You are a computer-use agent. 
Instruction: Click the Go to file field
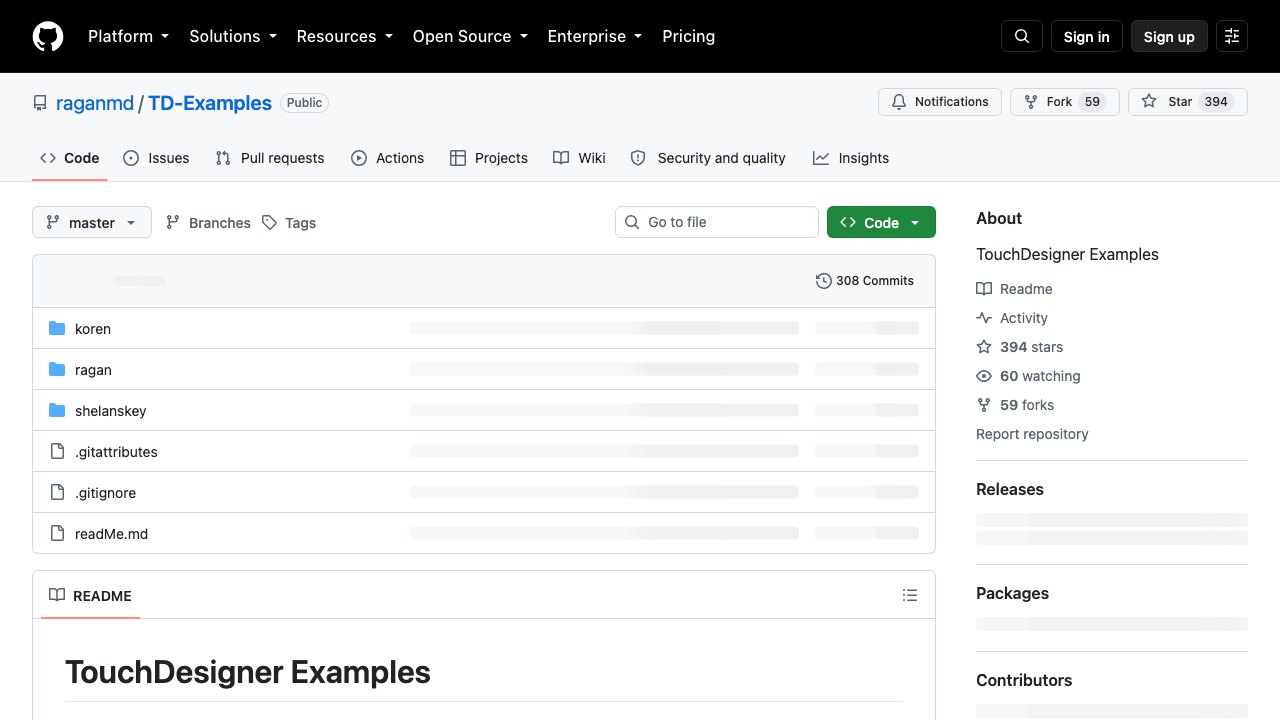pos(717,222)
